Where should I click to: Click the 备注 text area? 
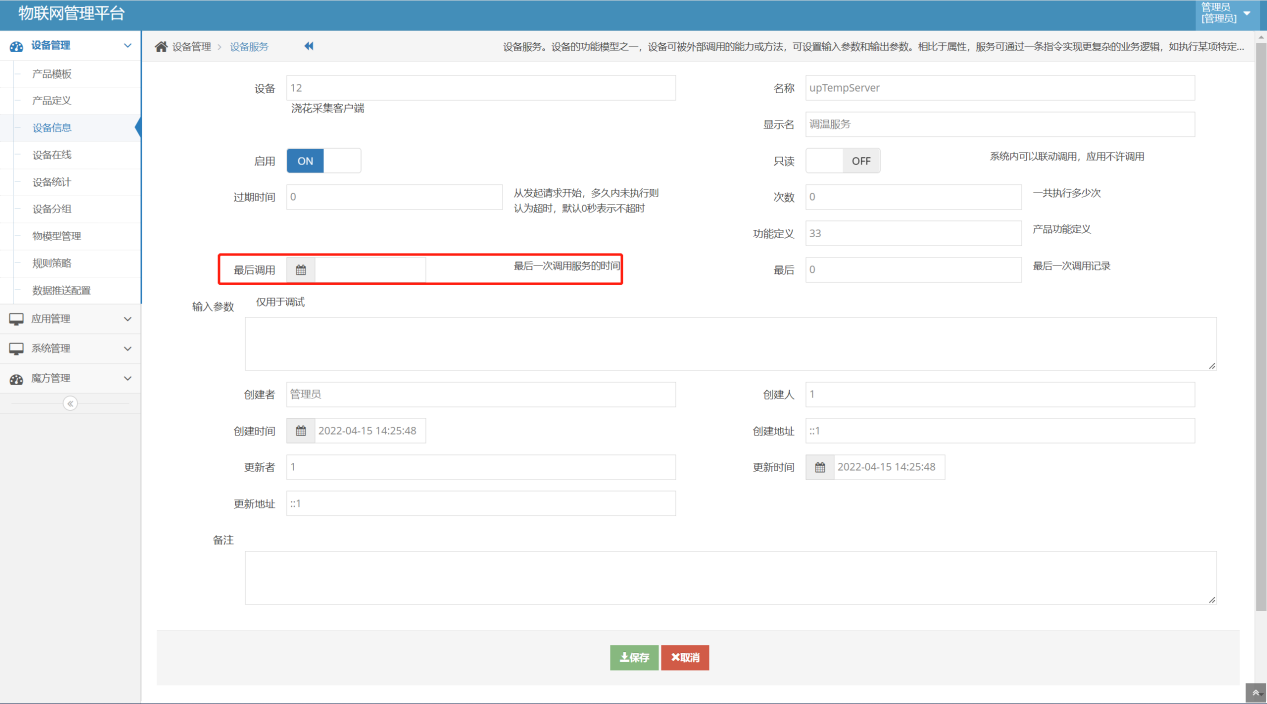[x=731, y=578]
